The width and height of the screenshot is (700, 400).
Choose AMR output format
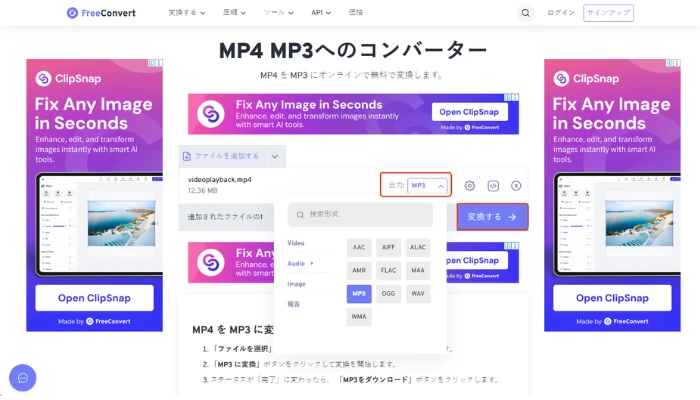pyautogui.click(x=359, y=271)
